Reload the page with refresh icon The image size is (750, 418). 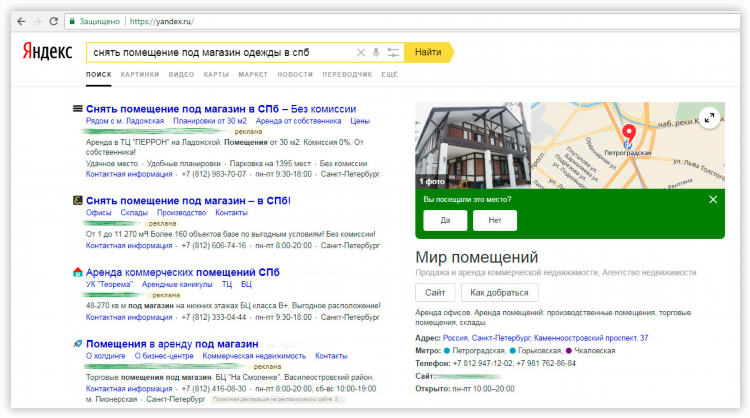coord(54,22)
